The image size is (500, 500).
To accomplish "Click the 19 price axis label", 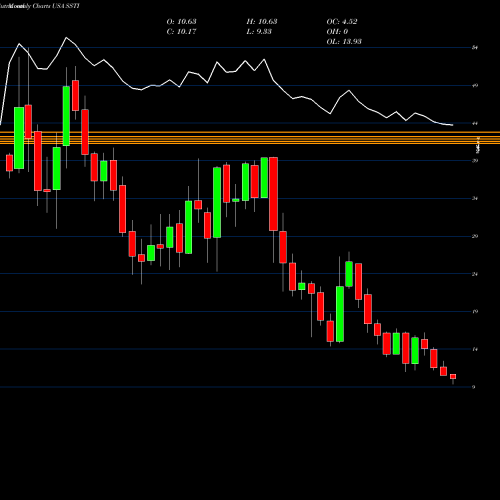I will tap(475, 311).
